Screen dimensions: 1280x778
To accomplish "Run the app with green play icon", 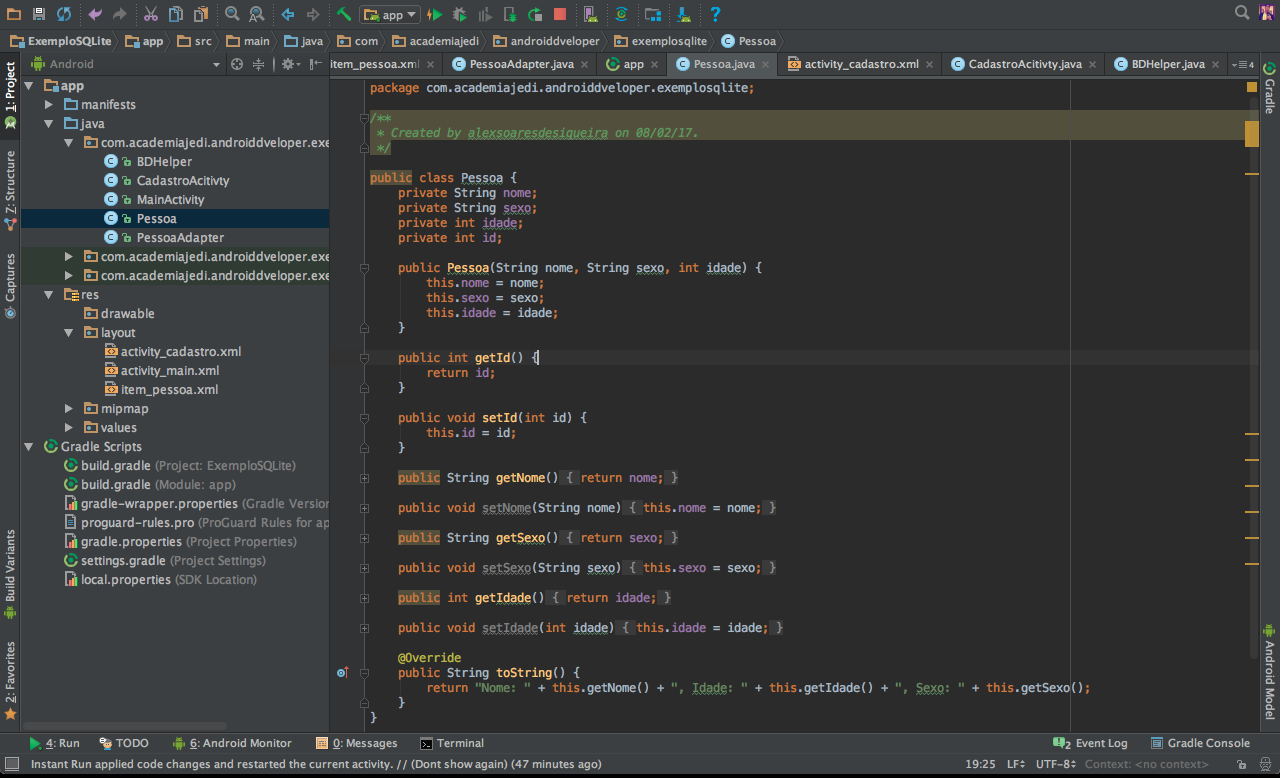I will (435, 14).
